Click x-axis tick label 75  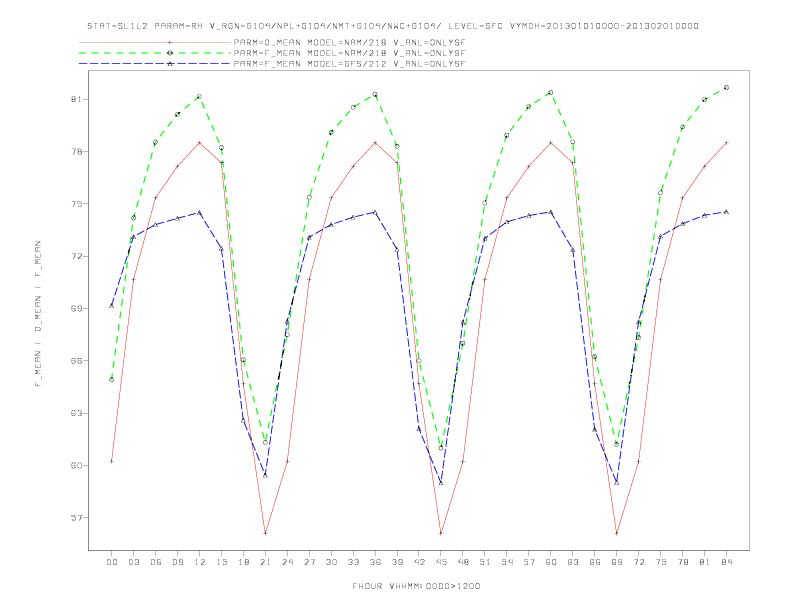coord(661,562)
